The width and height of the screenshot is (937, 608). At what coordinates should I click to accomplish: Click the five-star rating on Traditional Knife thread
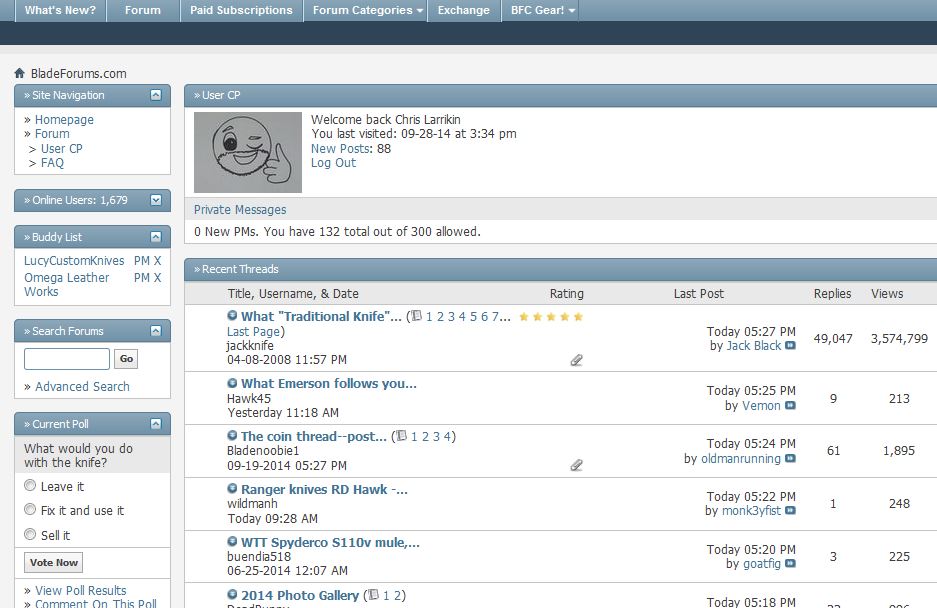pyautogui.click(x=550, y=317)
